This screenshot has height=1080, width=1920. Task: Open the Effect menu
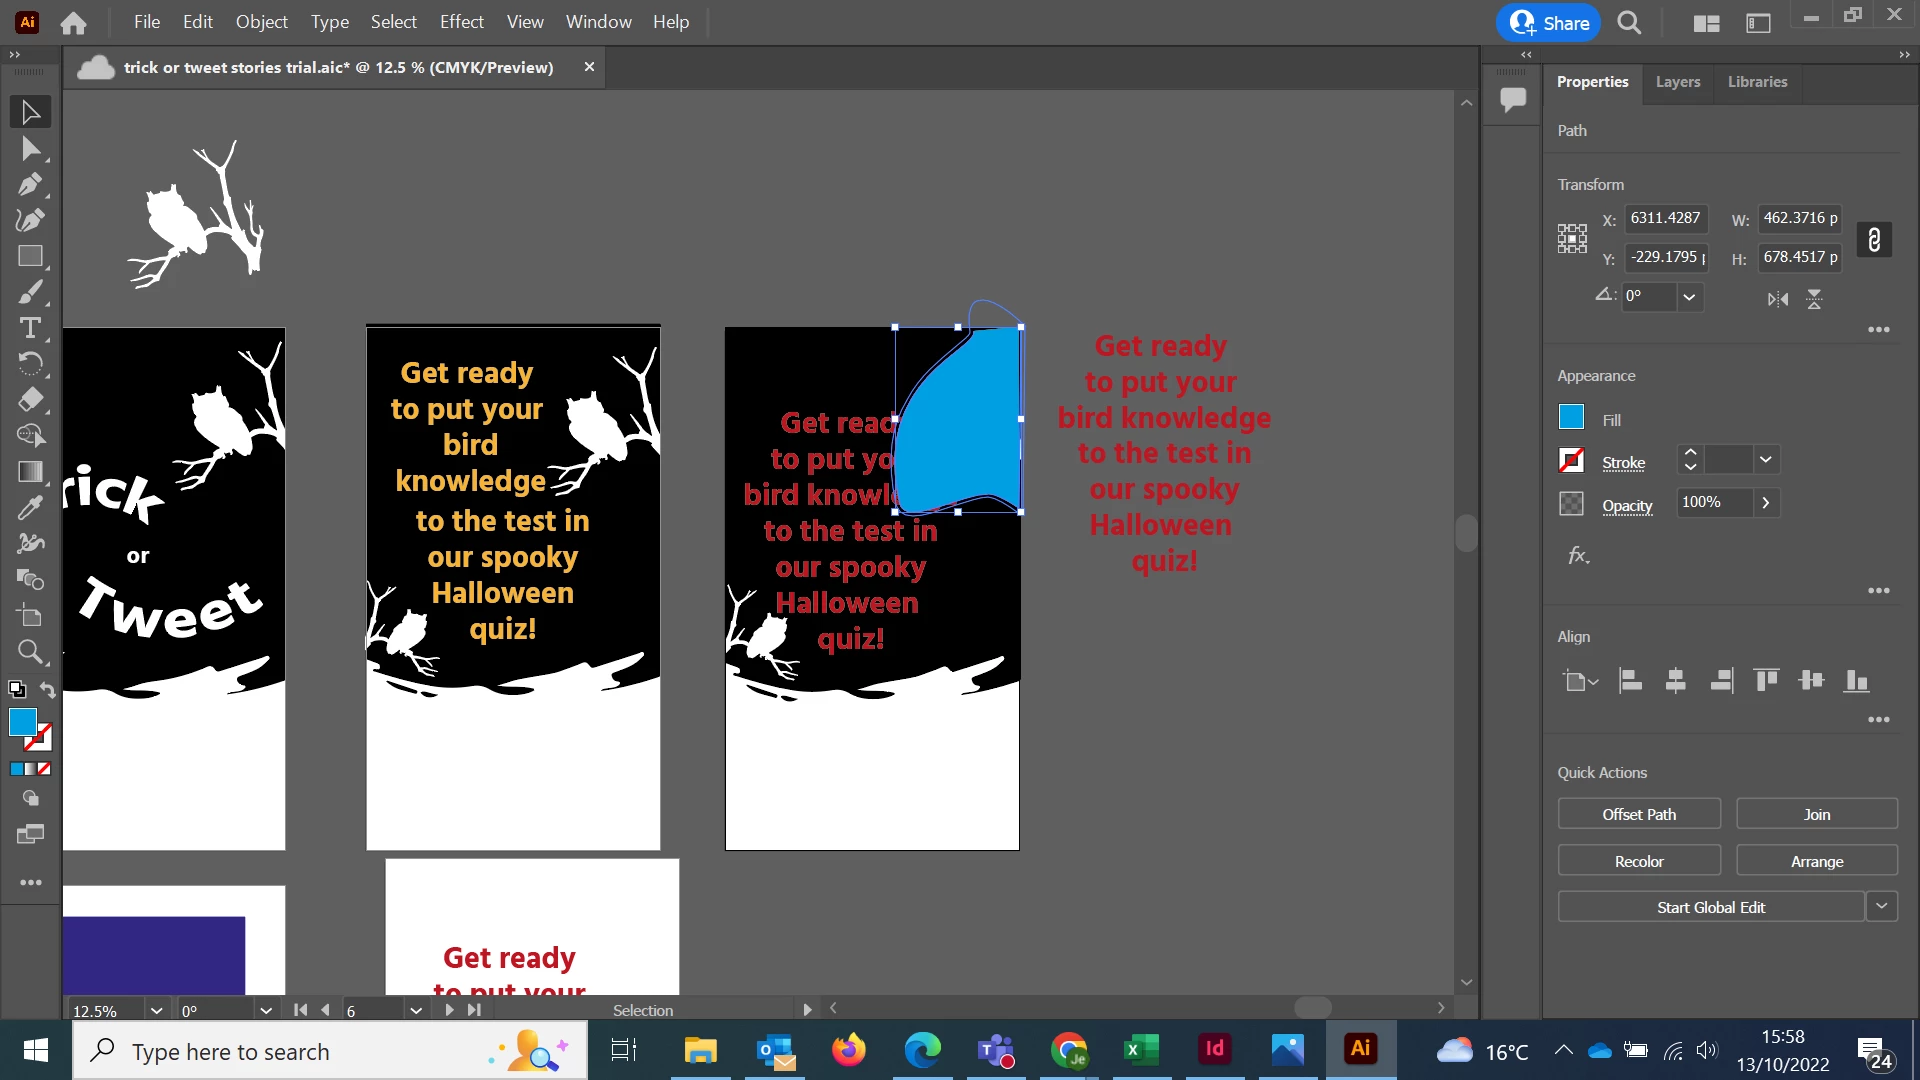461,22
